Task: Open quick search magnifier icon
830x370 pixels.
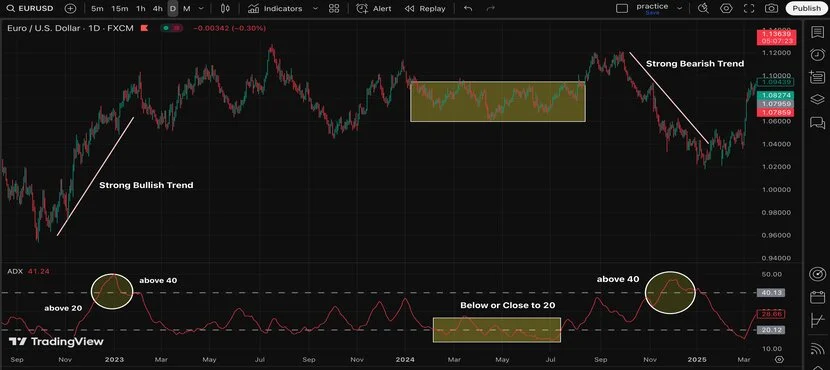Action: point(703,8)
